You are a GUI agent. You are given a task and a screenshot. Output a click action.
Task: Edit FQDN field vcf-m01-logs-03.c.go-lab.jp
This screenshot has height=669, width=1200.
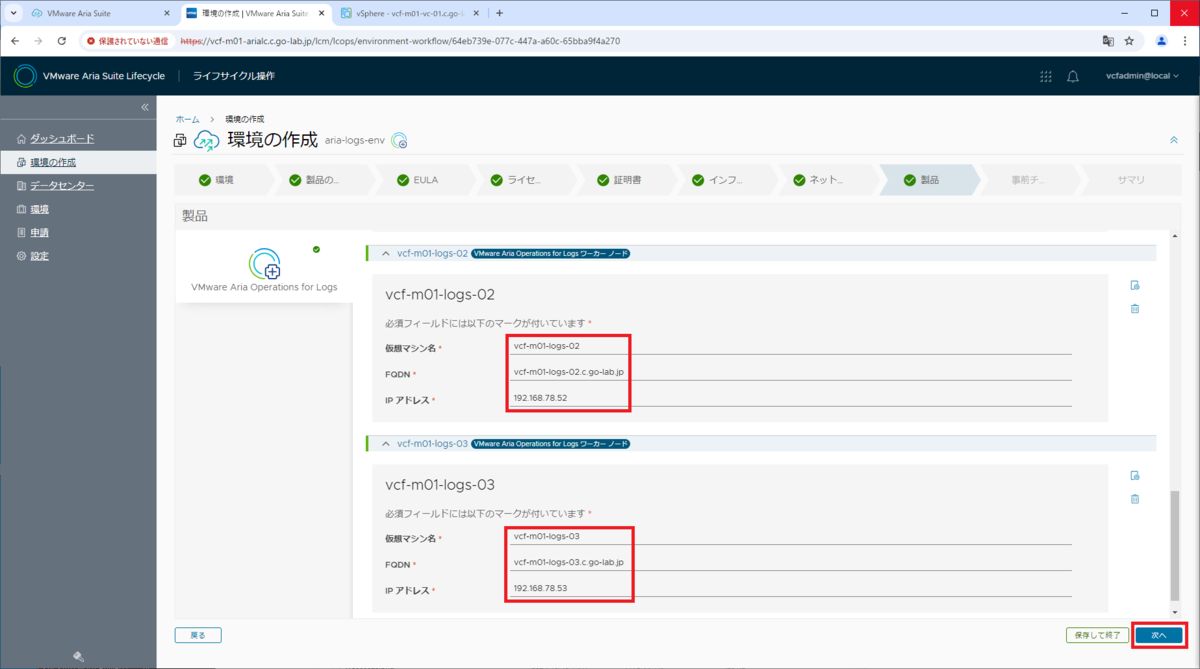click(790, 562)
